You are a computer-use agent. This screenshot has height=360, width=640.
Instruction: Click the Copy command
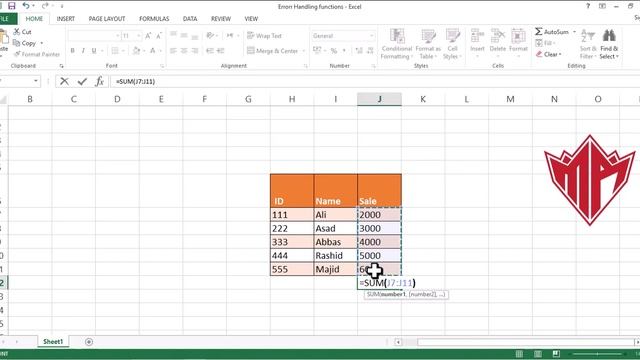[25, 43]
